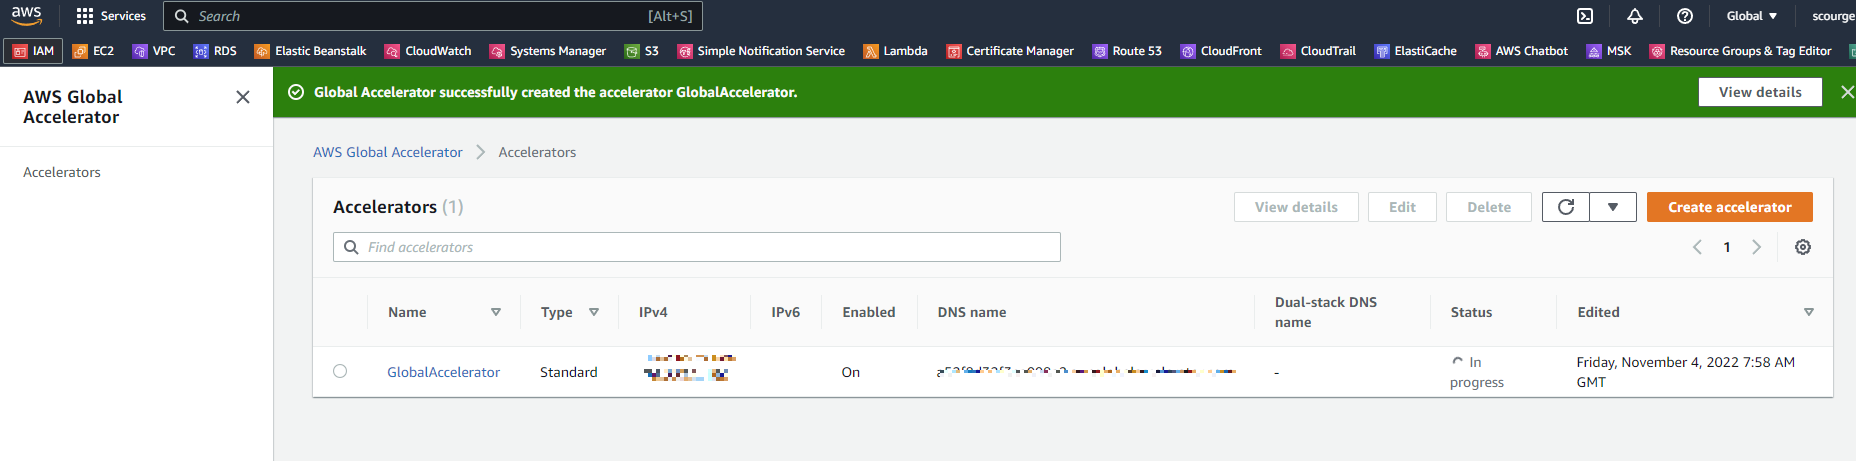This screenshot has height=461, width=1856.
Task: Expand the Global region dropdown
Action: 1752,16
